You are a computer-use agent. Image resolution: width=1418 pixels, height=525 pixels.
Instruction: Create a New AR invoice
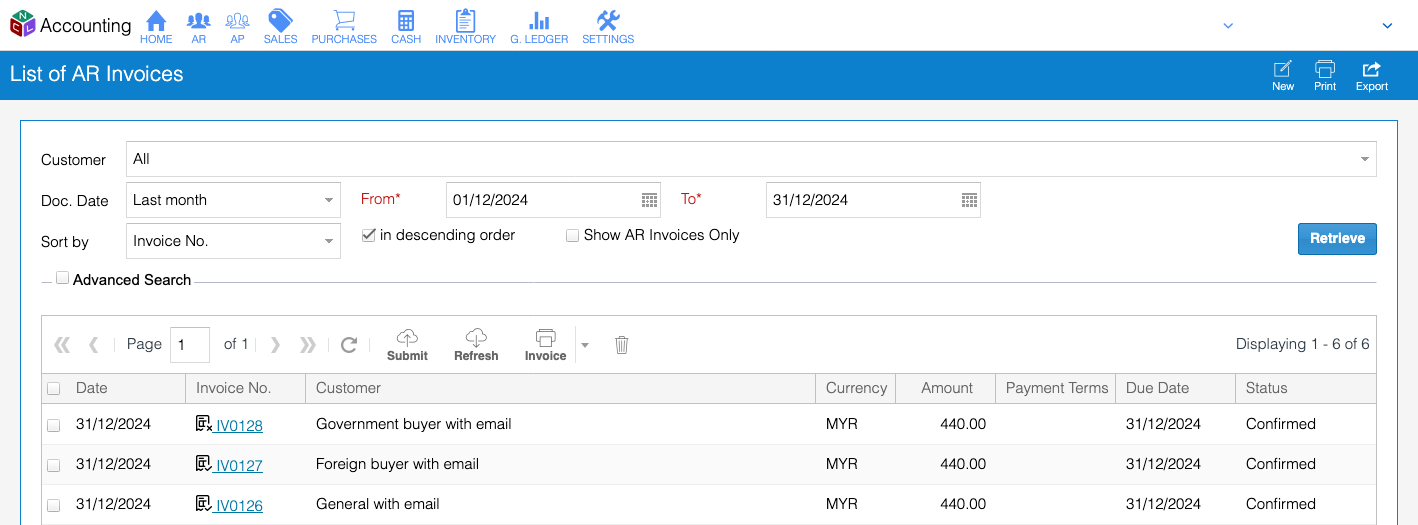1283,76
